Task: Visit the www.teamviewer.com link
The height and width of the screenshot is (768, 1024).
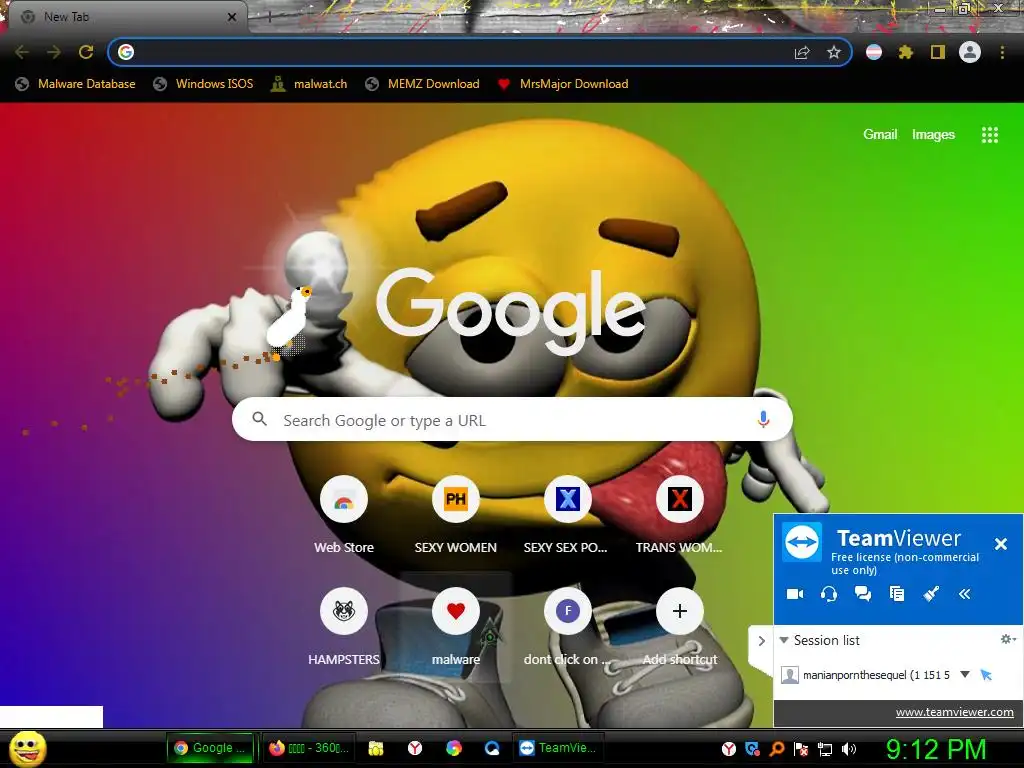Action: pyautogui.click(x=954, y=712)
